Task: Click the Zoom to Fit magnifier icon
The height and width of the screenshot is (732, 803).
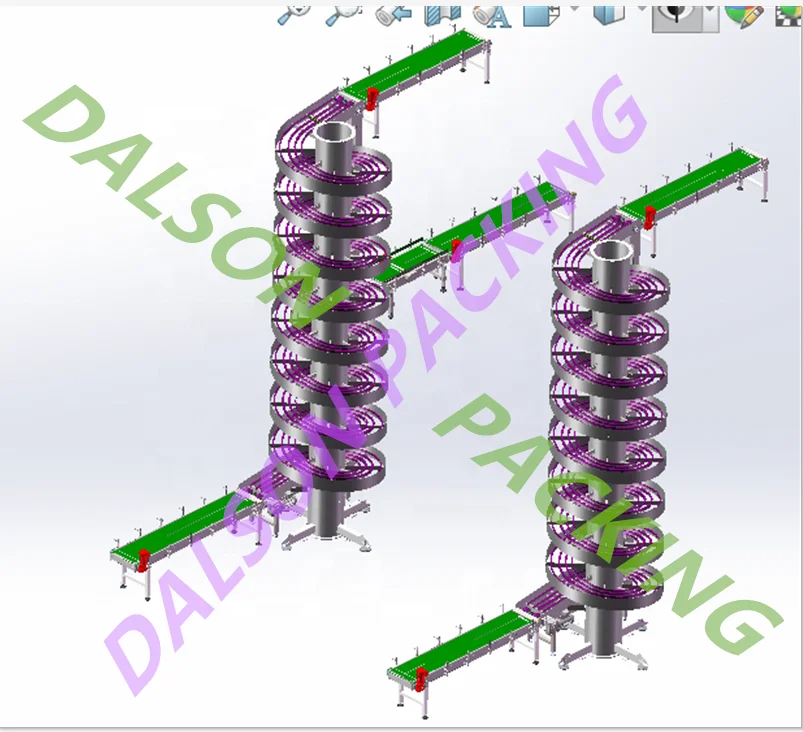Action: pos(294,15)
